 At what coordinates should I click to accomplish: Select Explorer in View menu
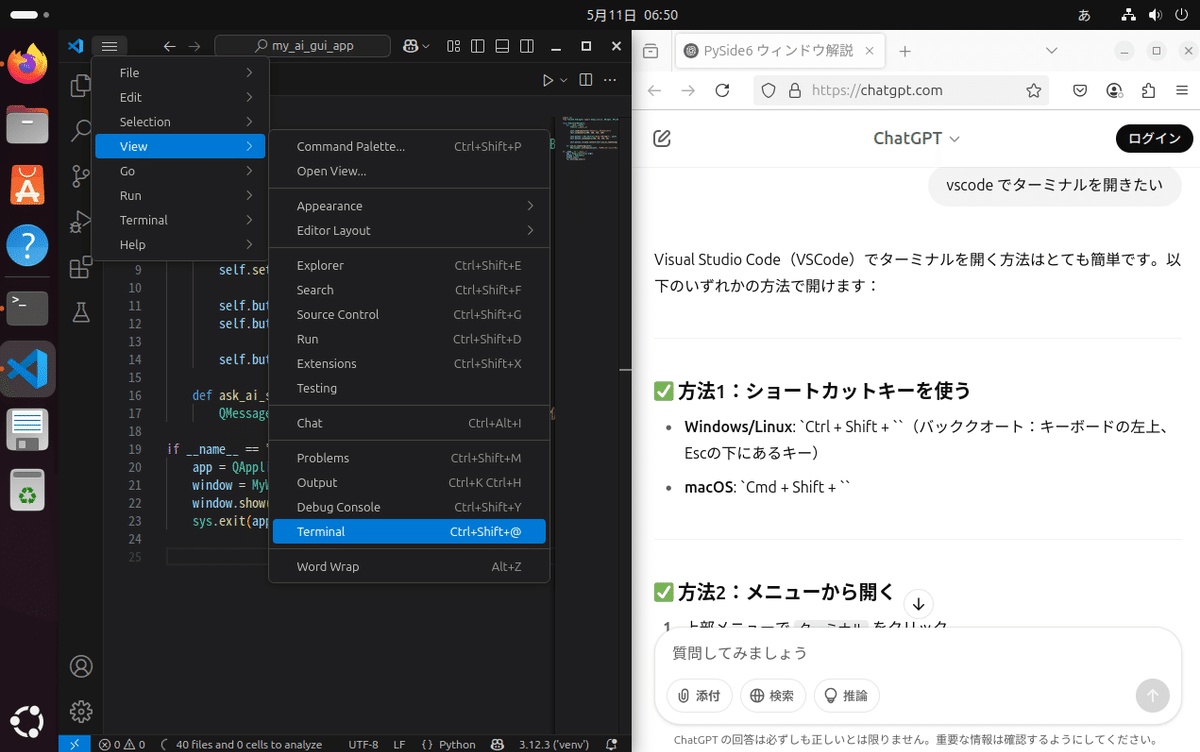[409, 265]
